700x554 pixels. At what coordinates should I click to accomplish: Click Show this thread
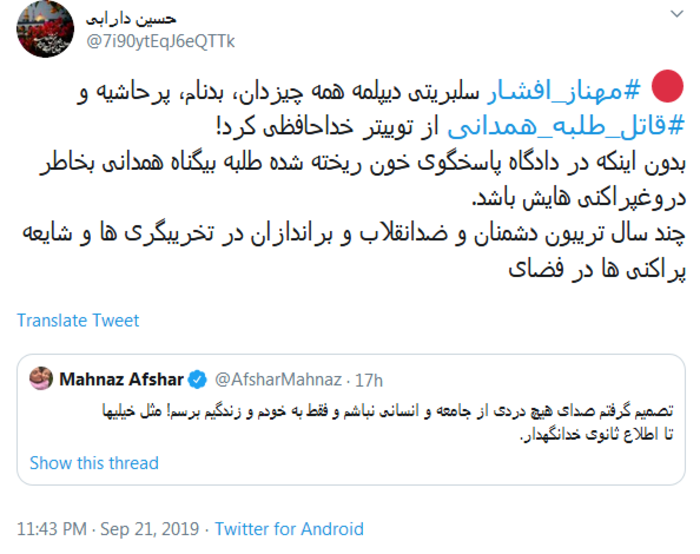[x=94, y=463]
